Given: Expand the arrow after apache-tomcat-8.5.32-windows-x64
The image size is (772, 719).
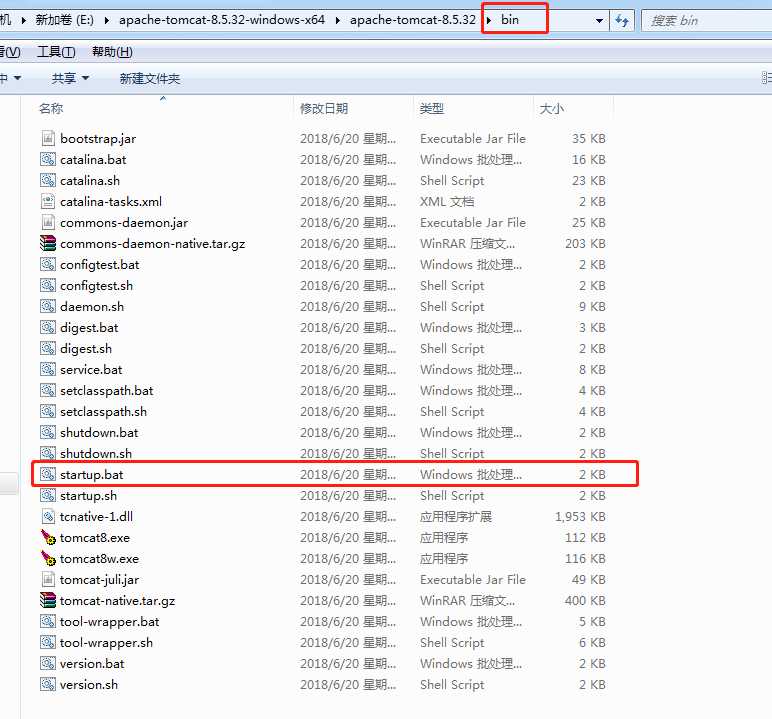Looking at the screenshot, I should click(x=338, y=21).
